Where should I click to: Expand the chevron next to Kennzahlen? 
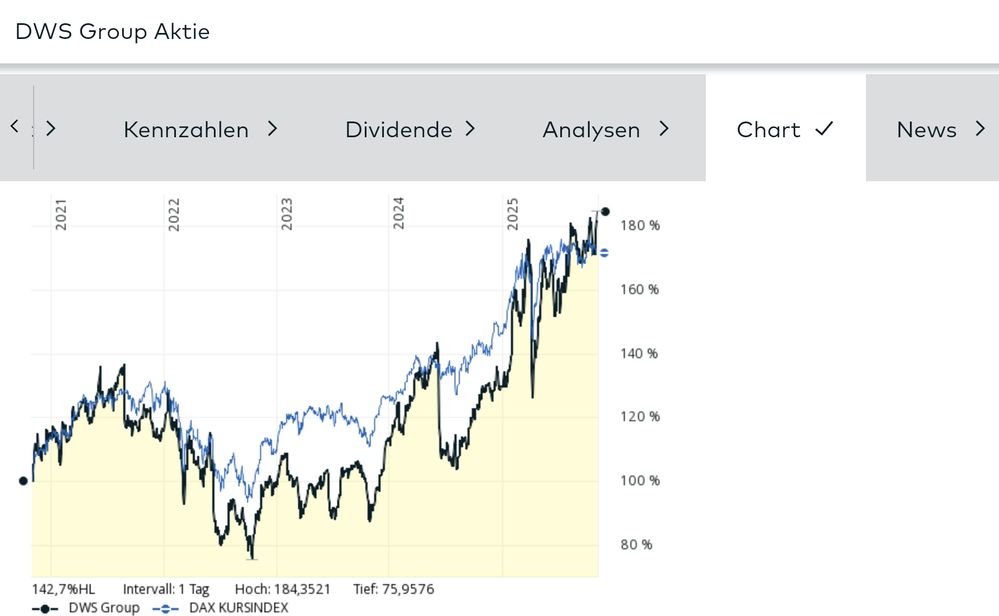pos(272,129)
